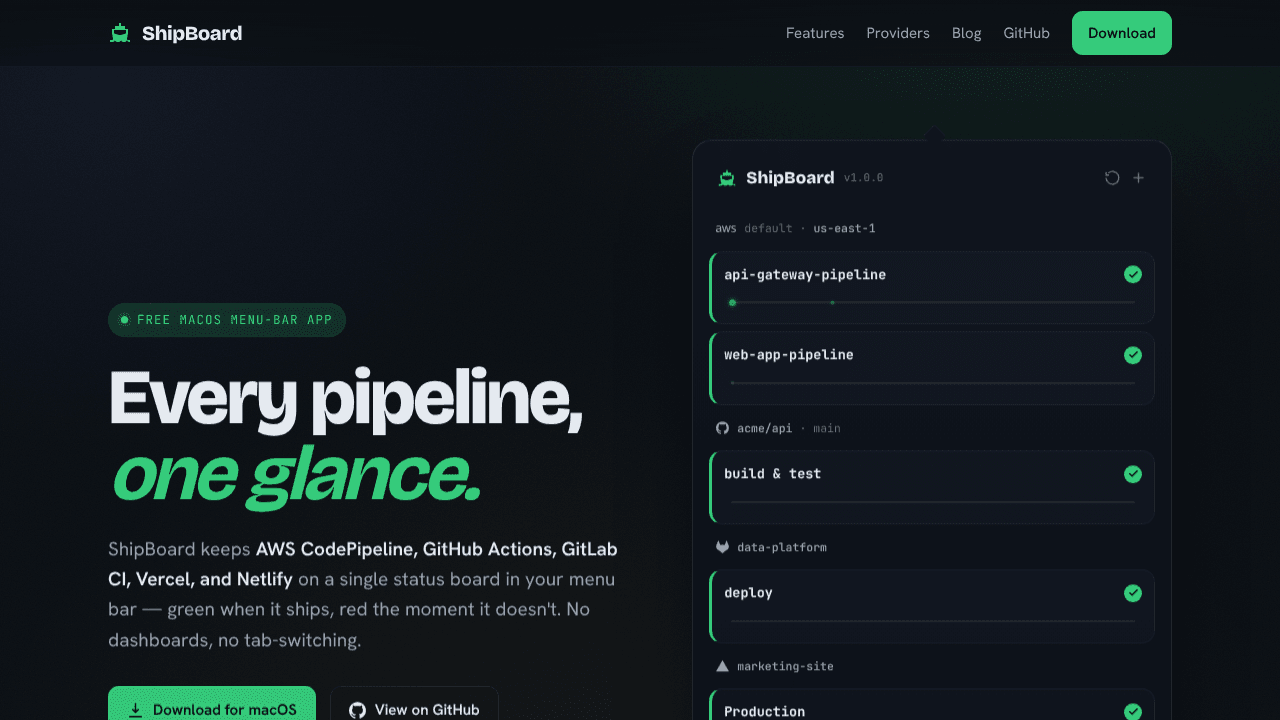
Task: Click the Vercel triangle icon beside marketing-site
Action: coord(722,666)
